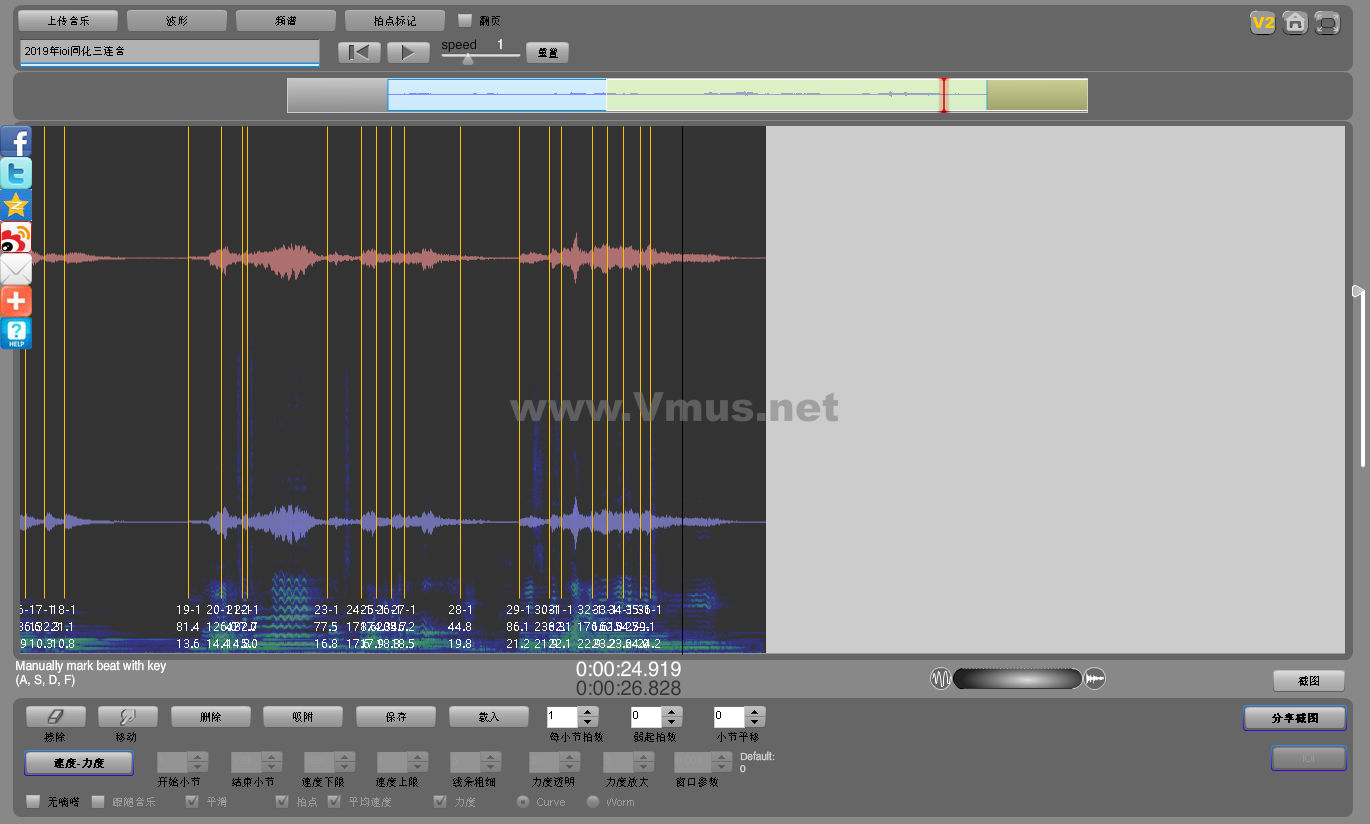Rewind to start of track
The height and width of the screenshot is (824, 1370).
(x=359, y=52)
